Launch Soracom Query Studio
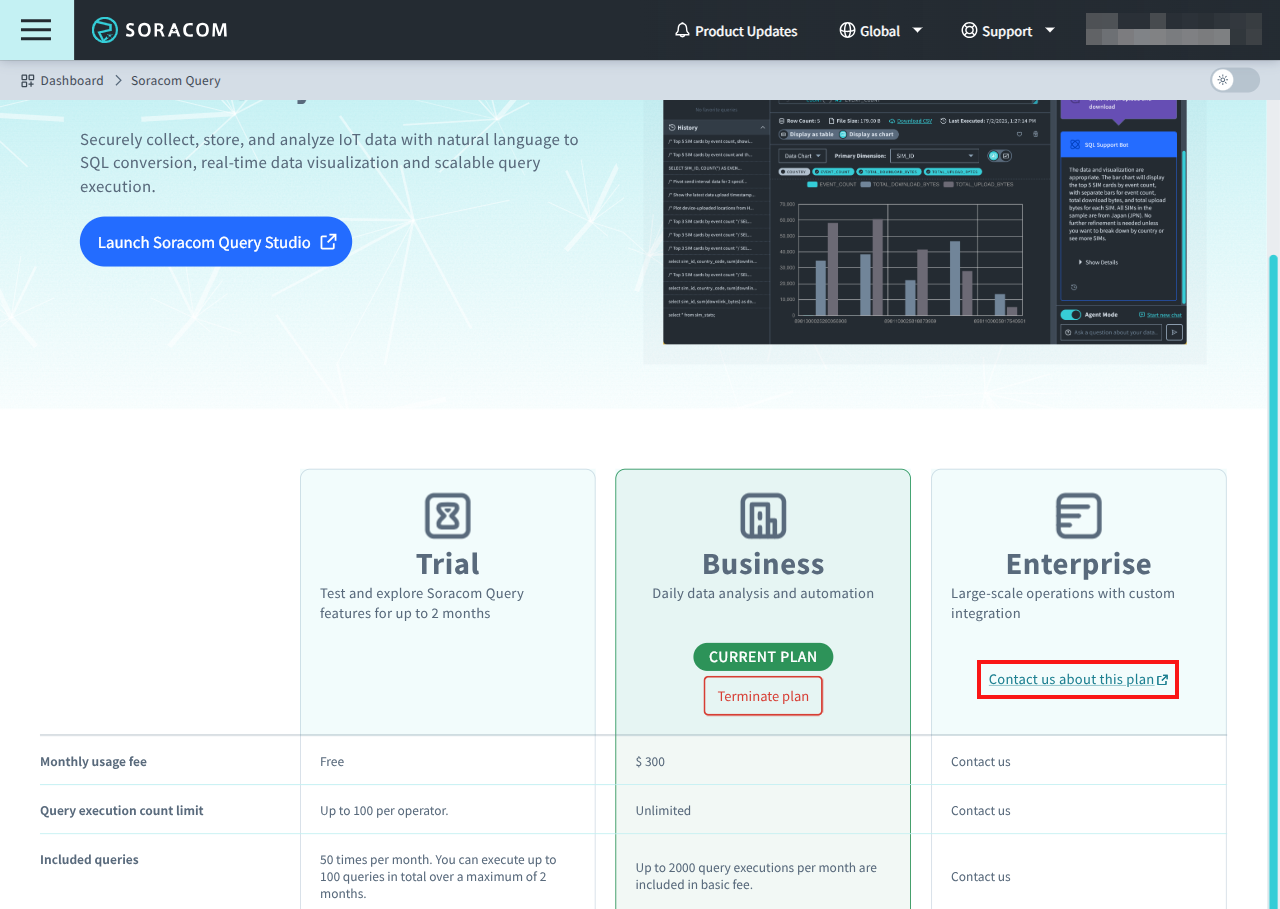This screenshot has height=909, width=1280. [x=216, y=242]
